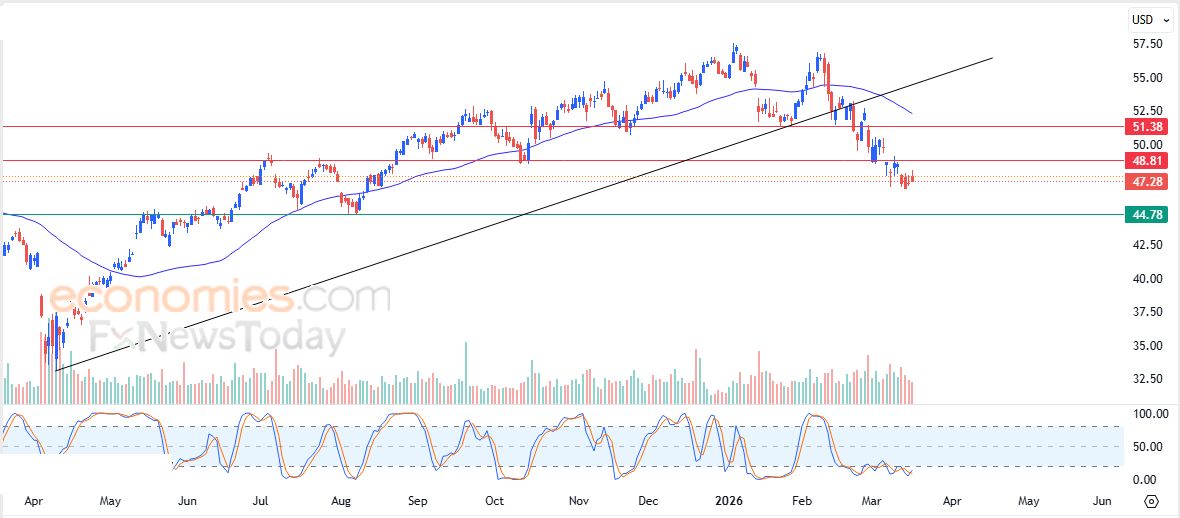Click the Sep label on time axis
The height and width of the screenshot is (518, 1180).
pyautogui.click(x=418, y=500)
